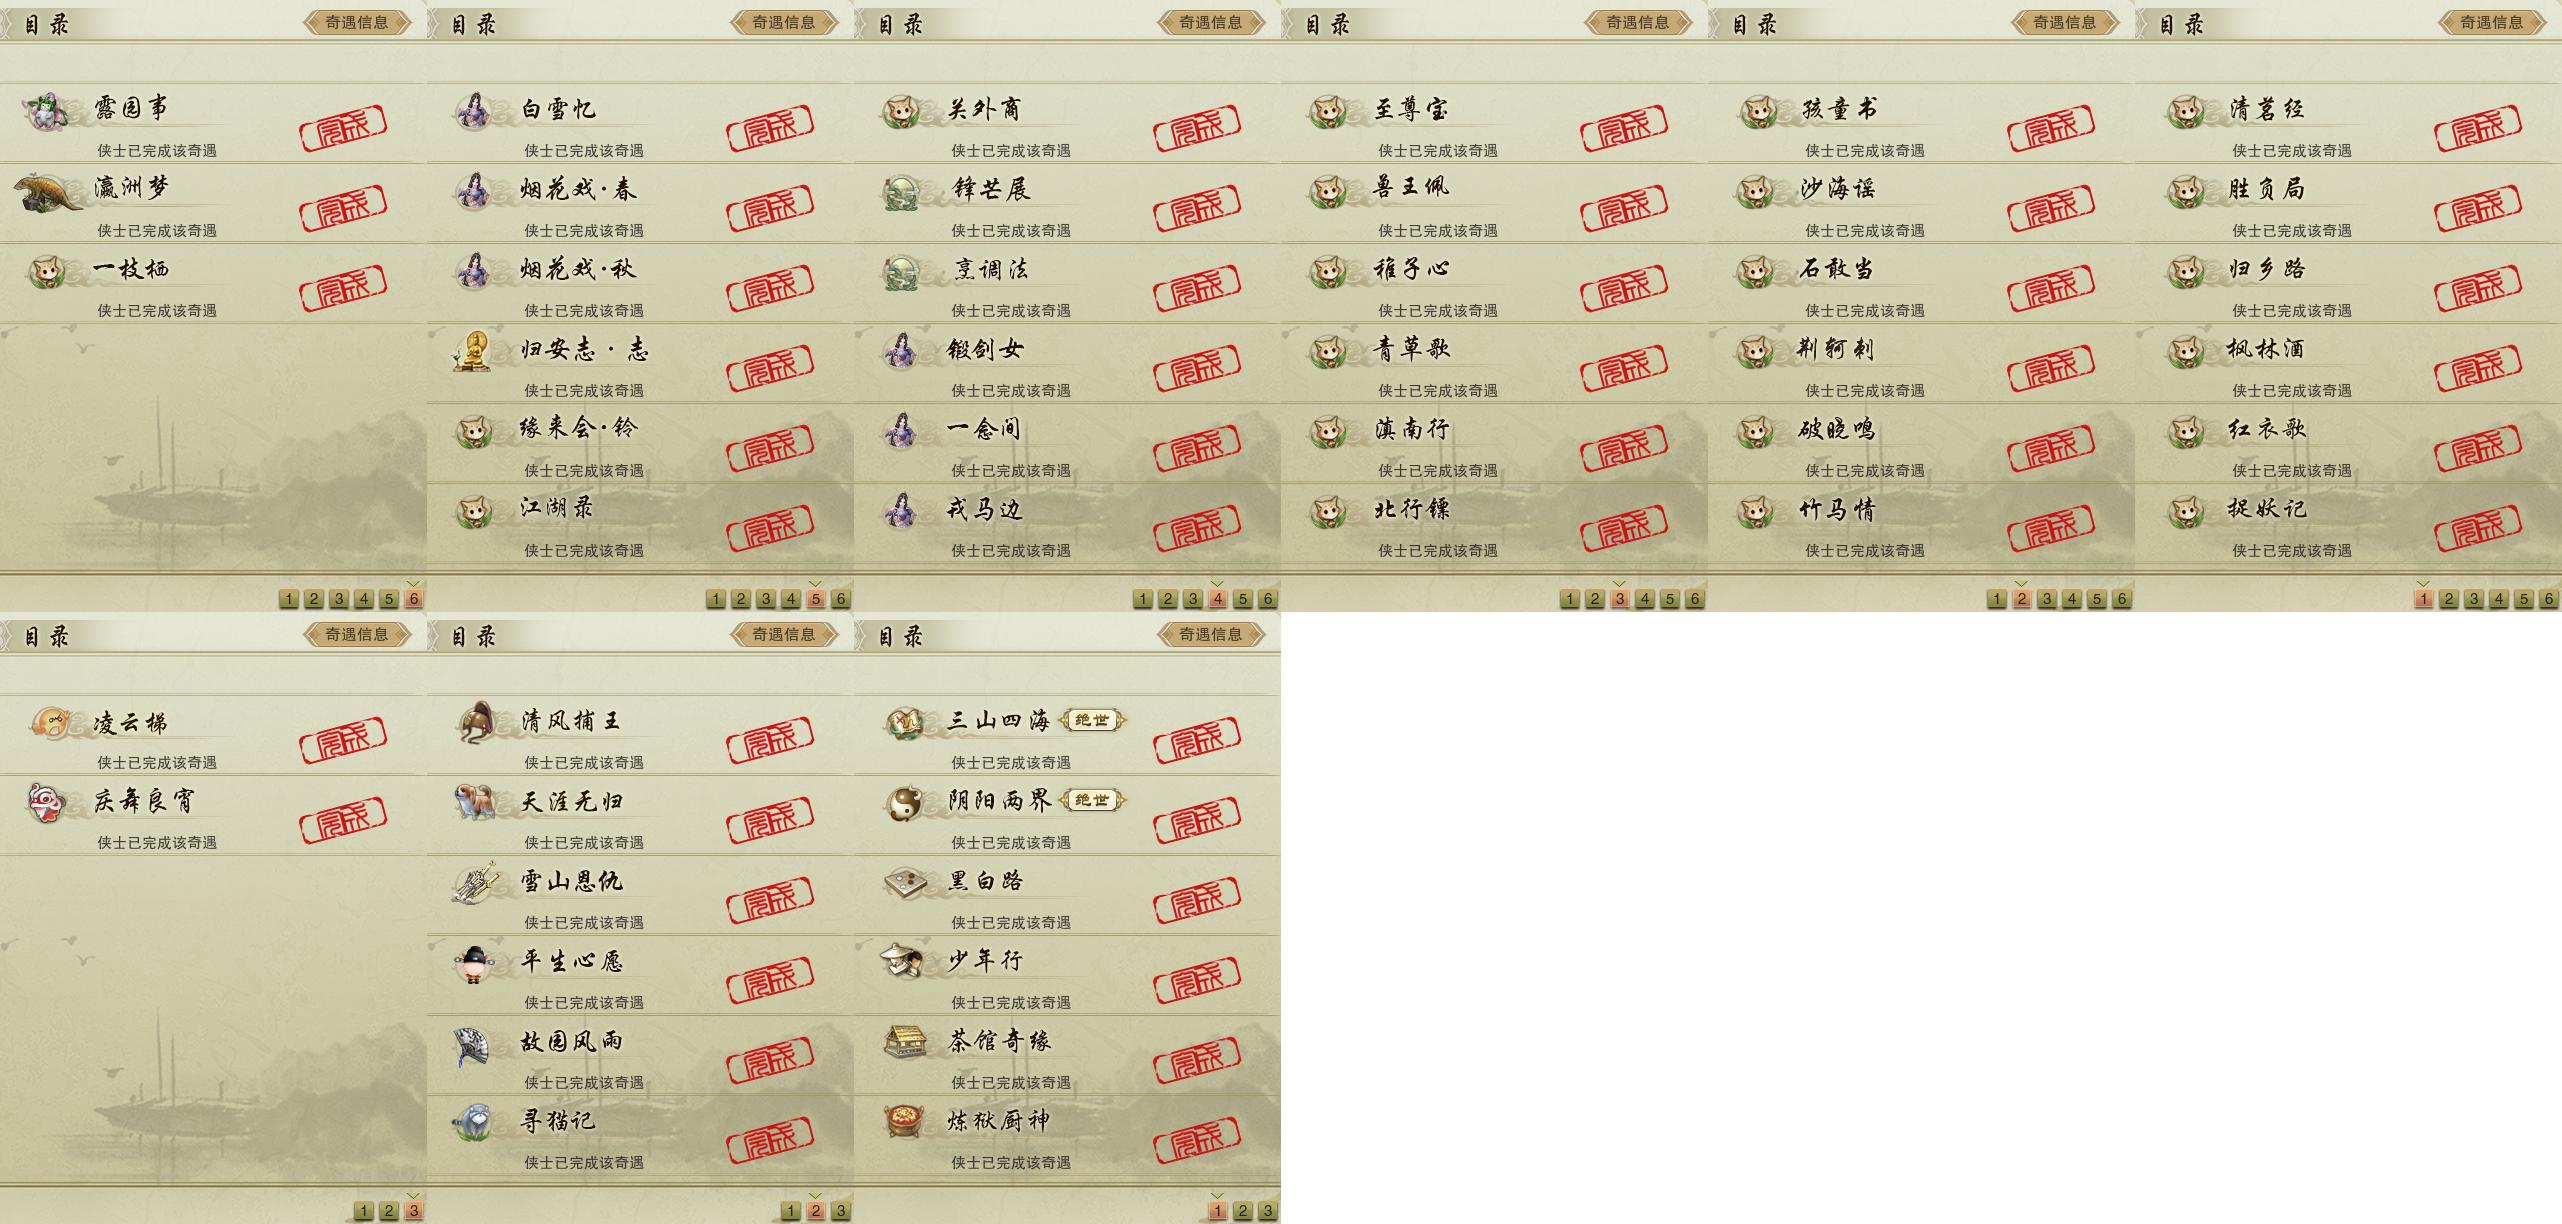
Task: Click the yin-yang icon beside 阴阳两界
Action: tap(904, 802)
